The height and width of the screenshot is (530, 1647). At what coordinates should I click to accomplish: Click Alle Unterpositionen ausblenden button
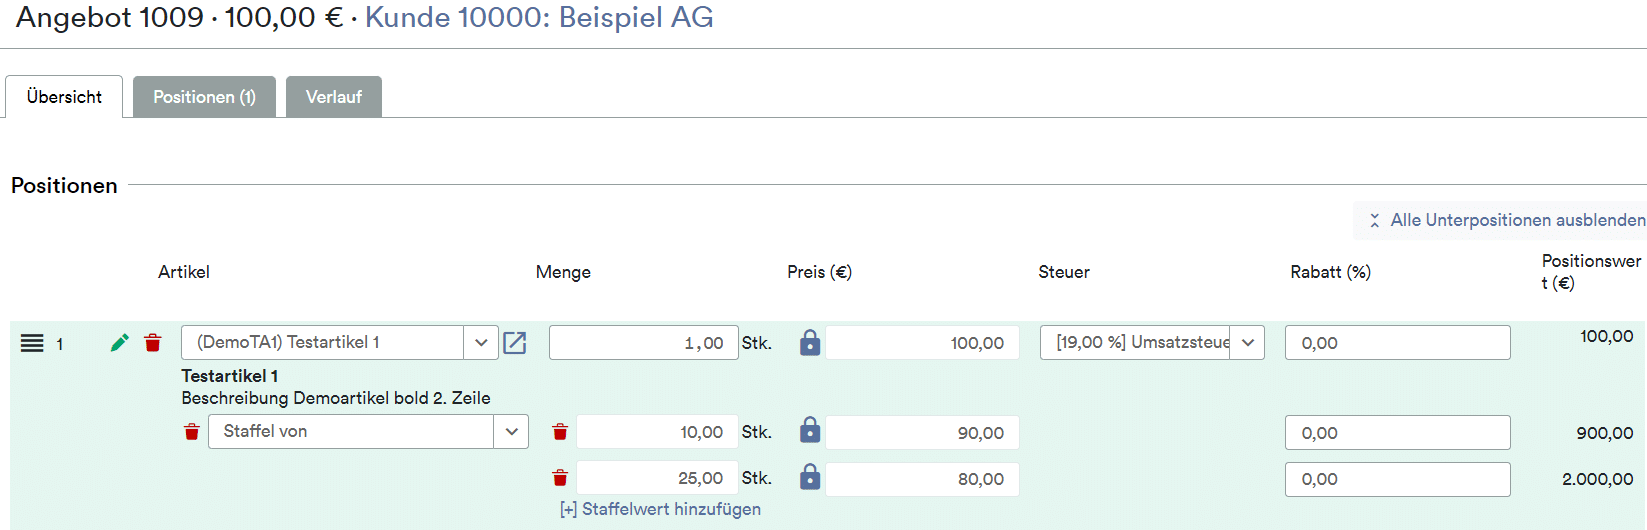click(x=1500, y=220)
